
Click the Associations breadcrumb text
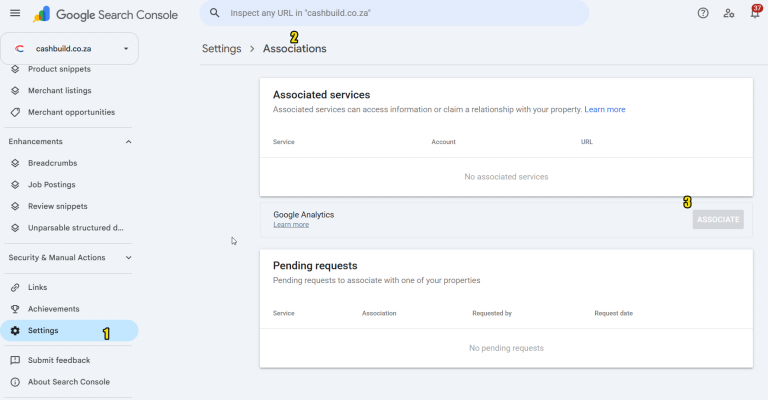coord(294,48)
